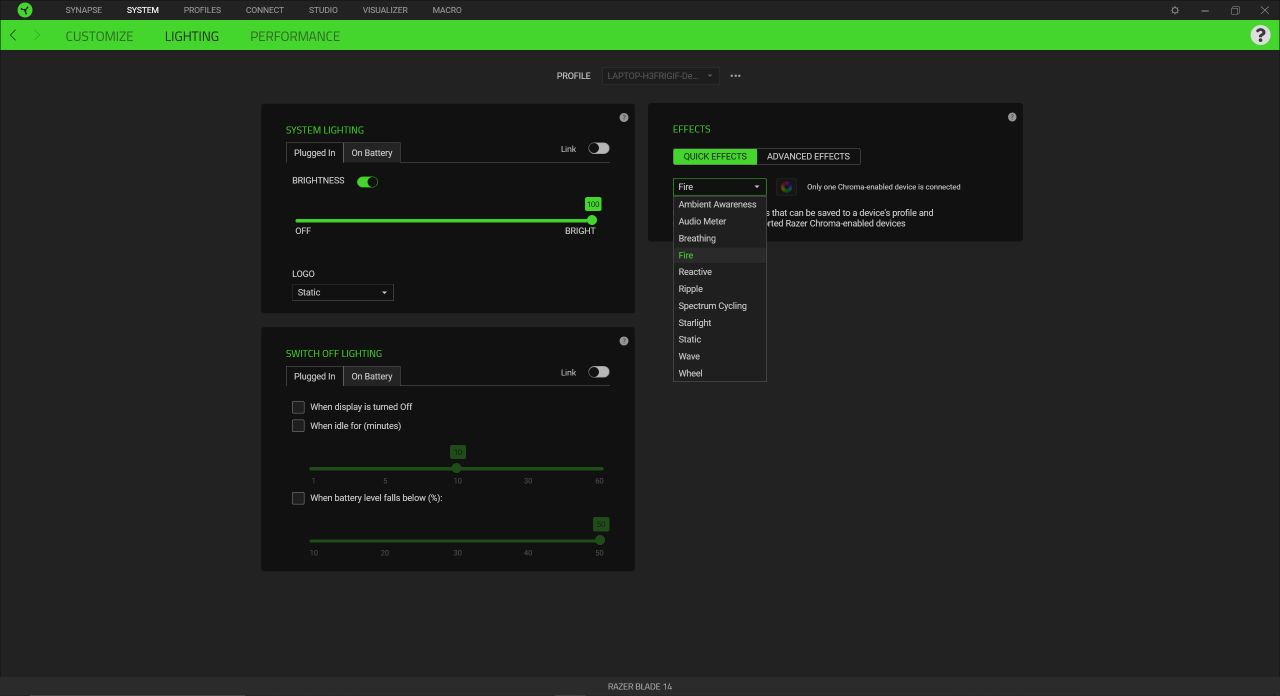Switch to the Performance tab
The image size is (1280, 696).
[295, 36]
